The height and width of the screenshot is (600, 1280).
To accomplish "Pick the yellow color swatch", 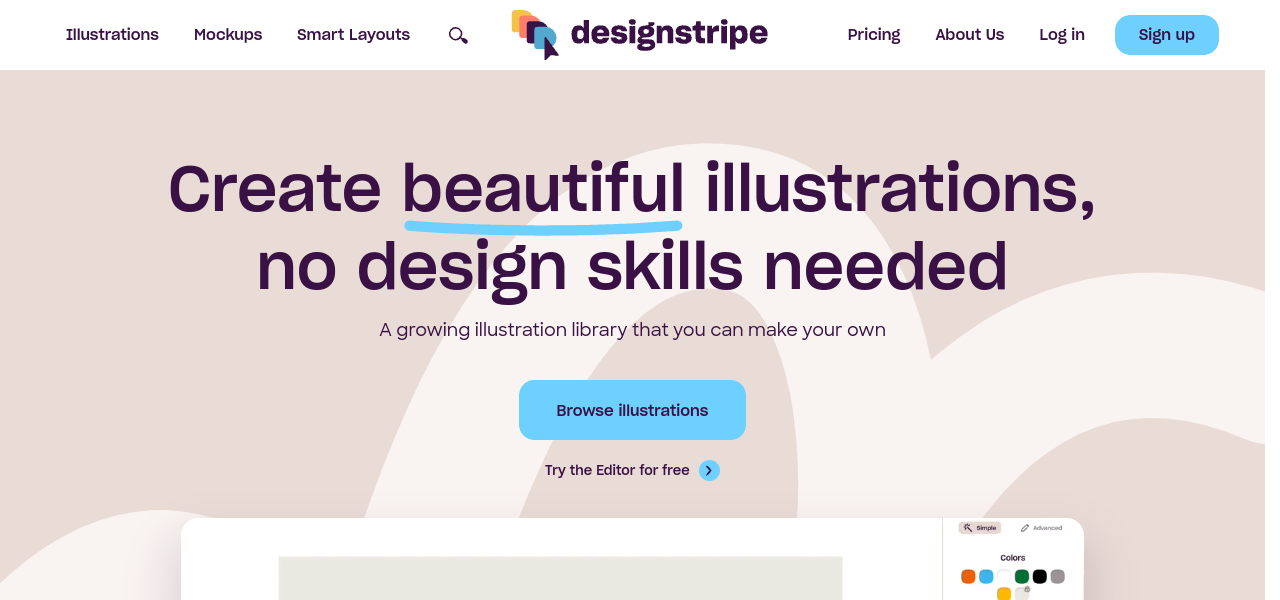I will [x=1004, y=594].
